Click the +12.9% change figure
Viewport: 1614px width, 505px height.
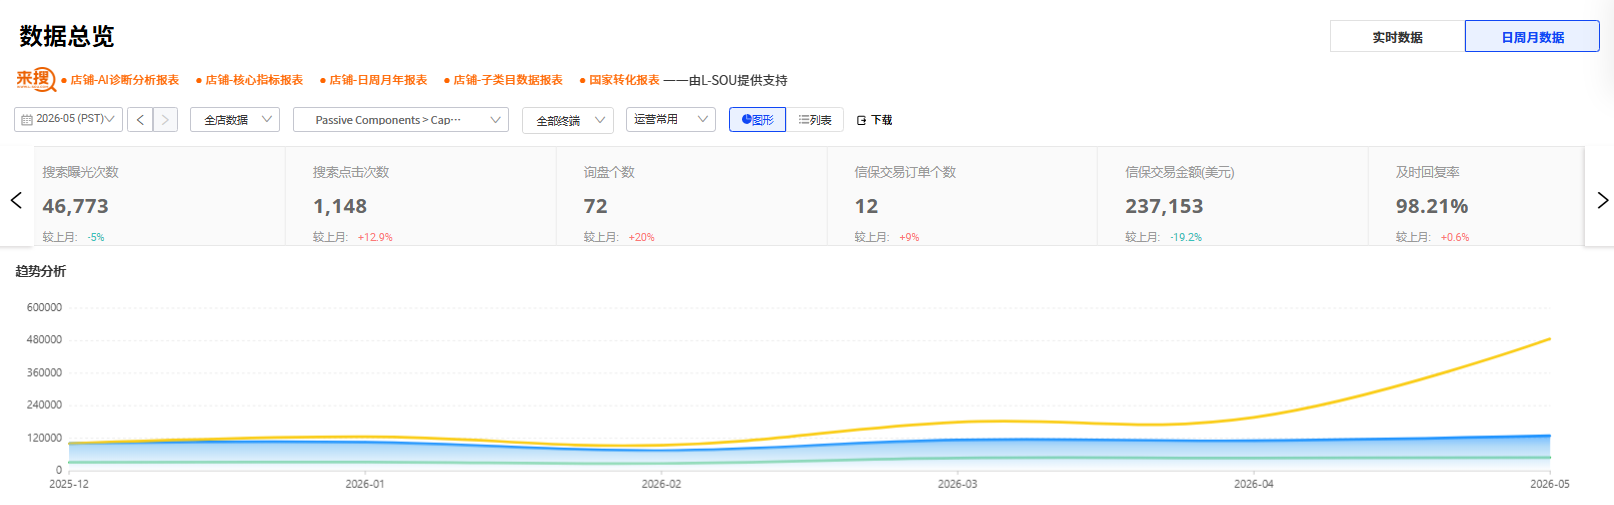(x=375, y=238)
